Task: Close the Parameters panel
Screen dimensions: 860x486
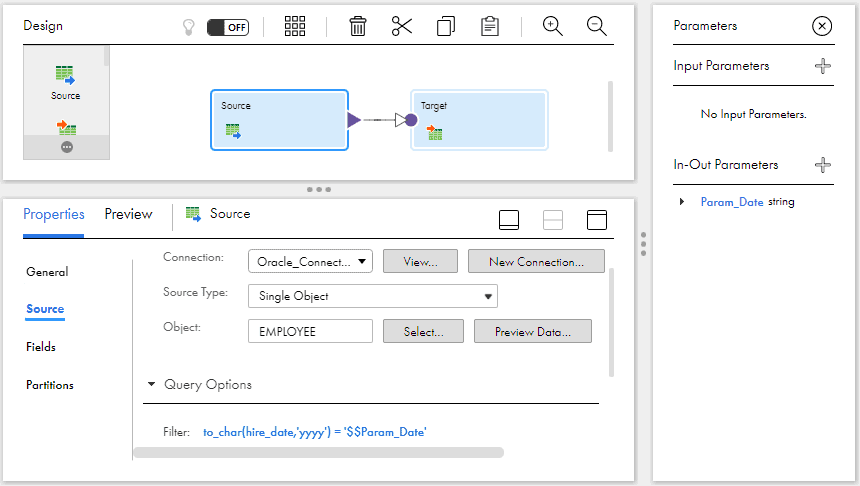Action: (x=822, y=26)
